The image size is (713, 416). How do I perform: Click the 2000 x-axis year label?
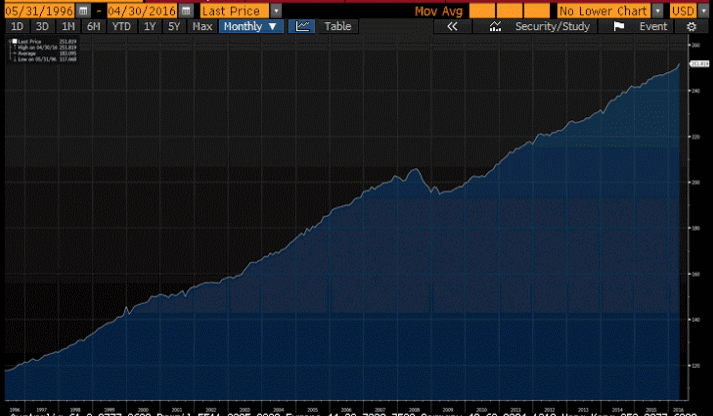click(x=143, y=410)
